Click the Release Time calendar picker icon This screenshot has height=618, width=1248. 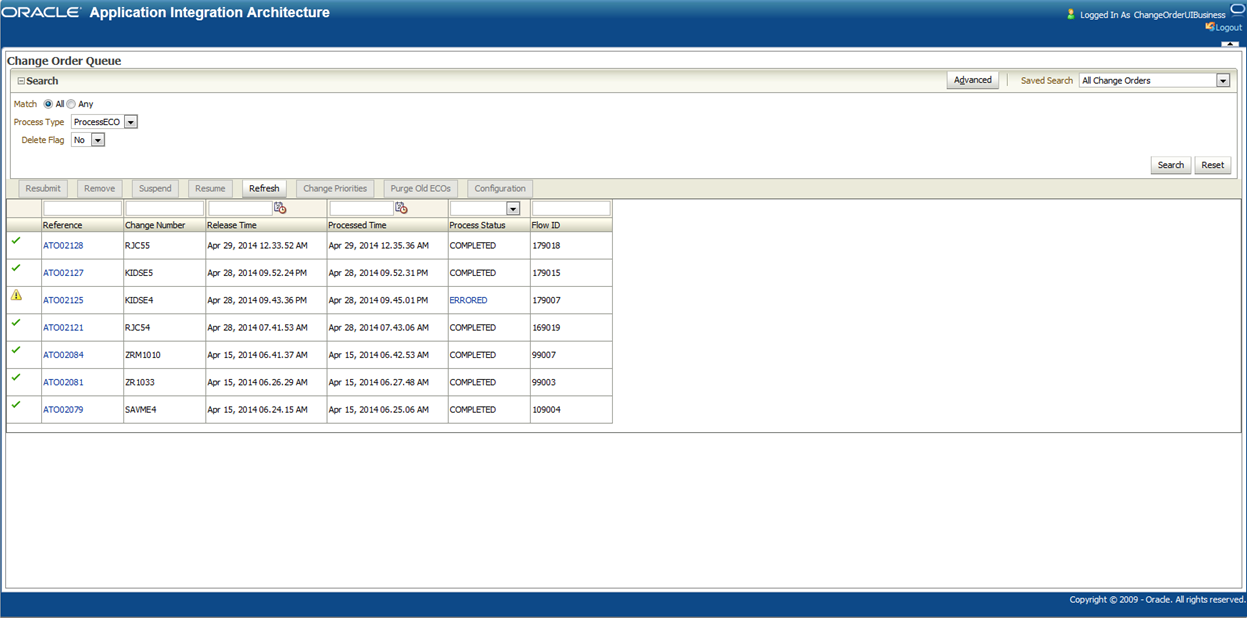point(280,208)
